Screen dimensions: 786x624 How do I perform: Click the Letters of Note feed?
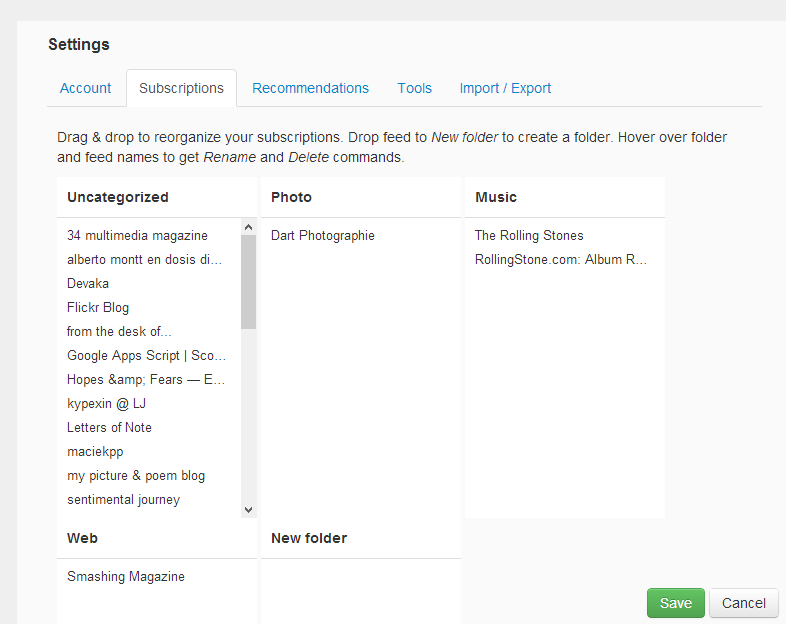pyautogui.click(x=109, y=427)
